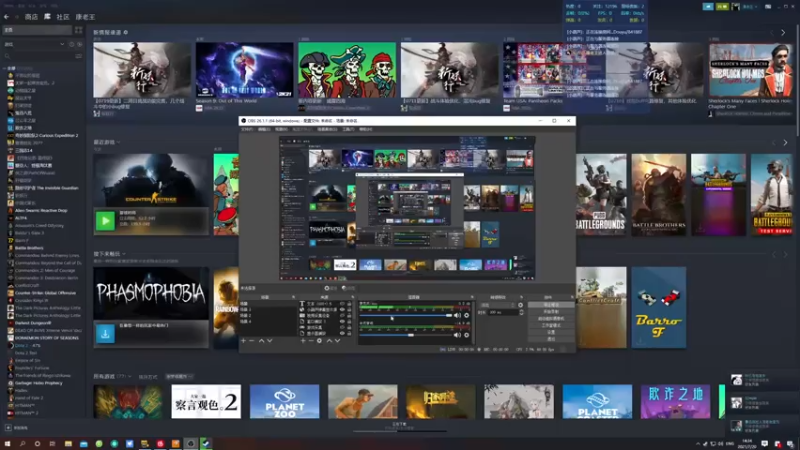Click the blue download button under Phasmophobia
This screenshot has width=800, height=450.
(x=105, y=334)
